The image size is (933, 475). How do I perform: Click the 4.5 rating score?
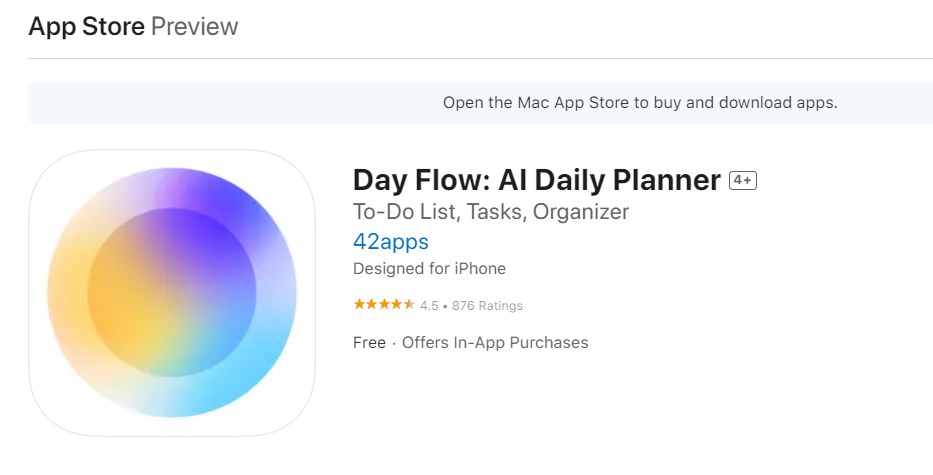pos(429,305)
